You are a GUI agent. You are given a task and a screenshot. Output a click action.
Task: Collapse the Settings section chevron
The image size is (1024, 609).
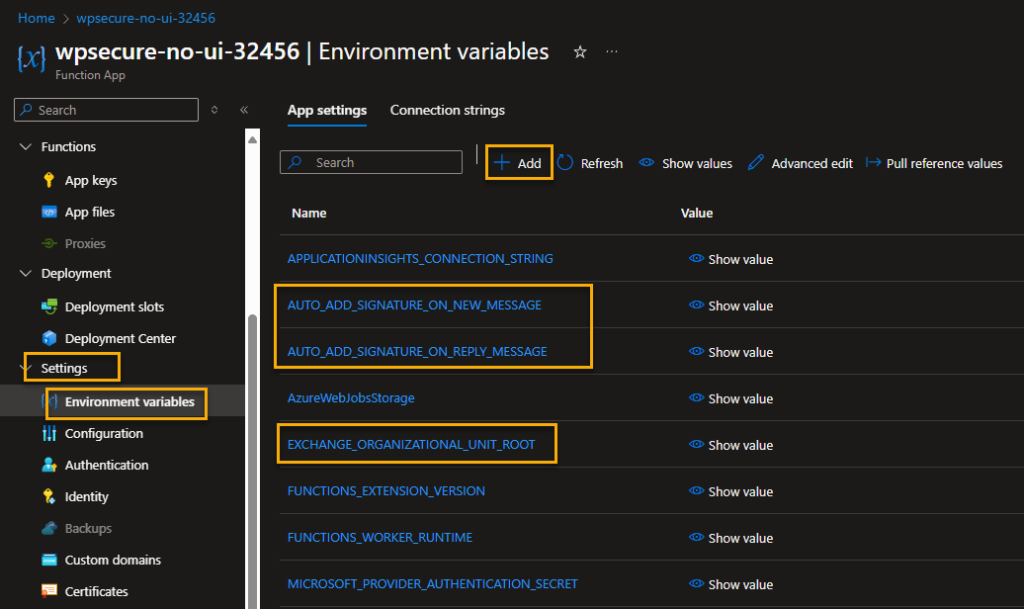click(27, 367)
